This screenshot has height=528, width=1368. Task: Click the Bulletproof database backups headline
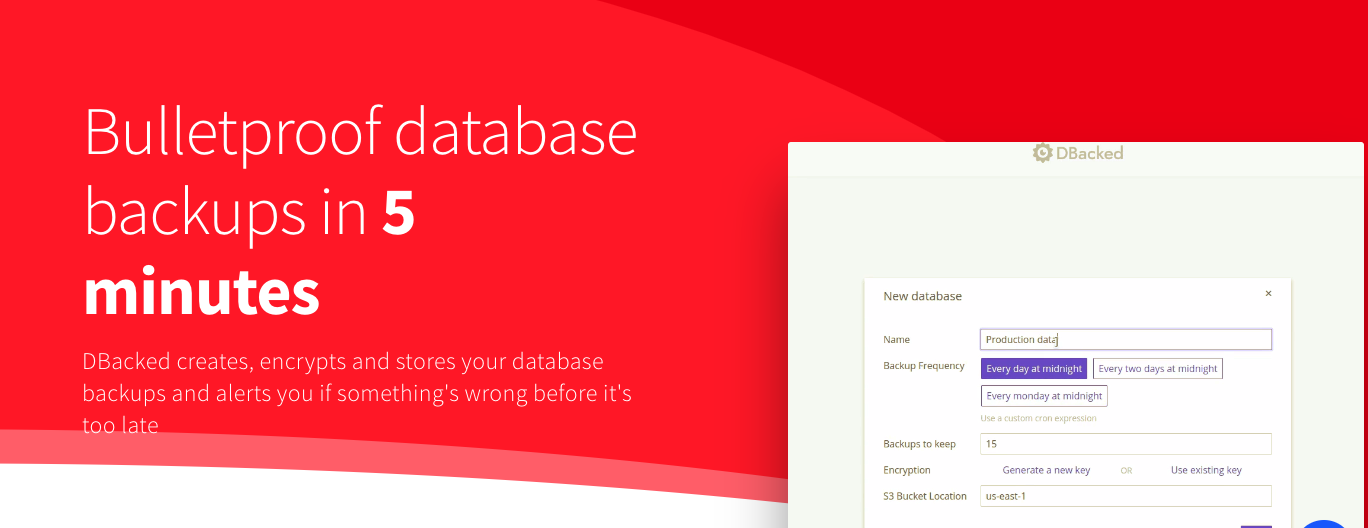(361, 211)
